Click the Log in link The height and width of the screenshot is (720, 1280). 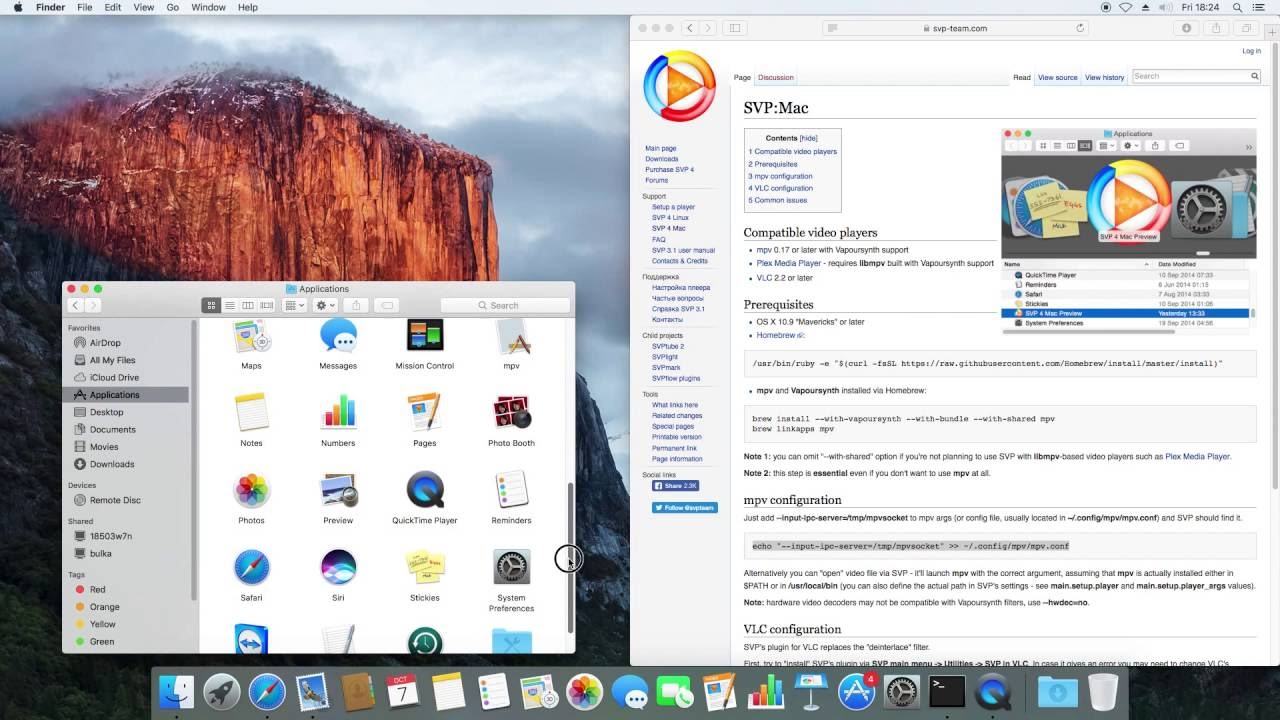coord(1251,51)
